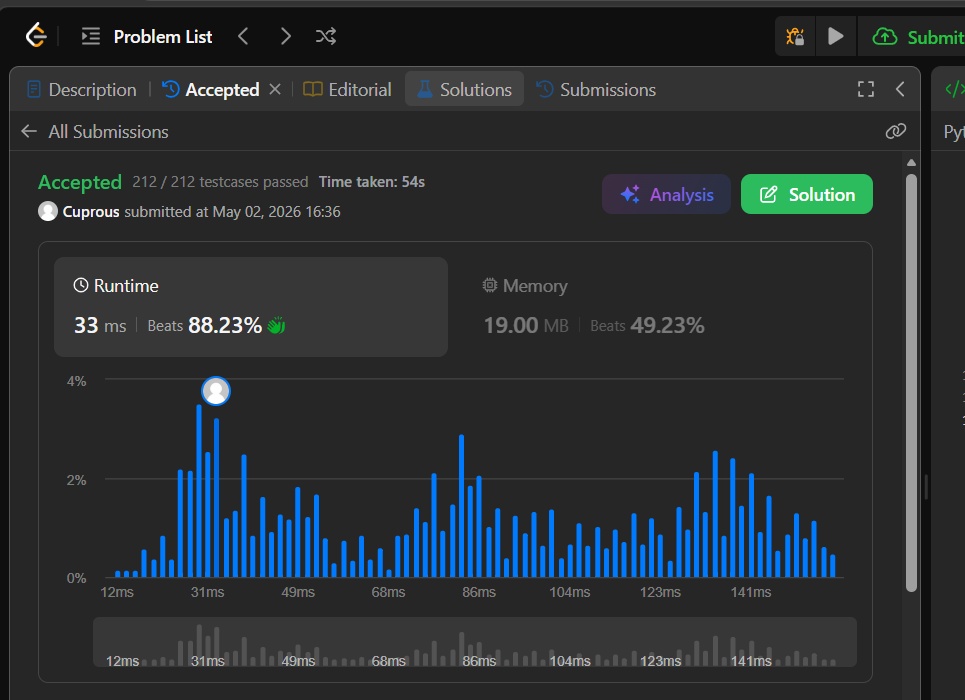Open the Submissions tab
The image size is (965, 700).
coord(596,90)
